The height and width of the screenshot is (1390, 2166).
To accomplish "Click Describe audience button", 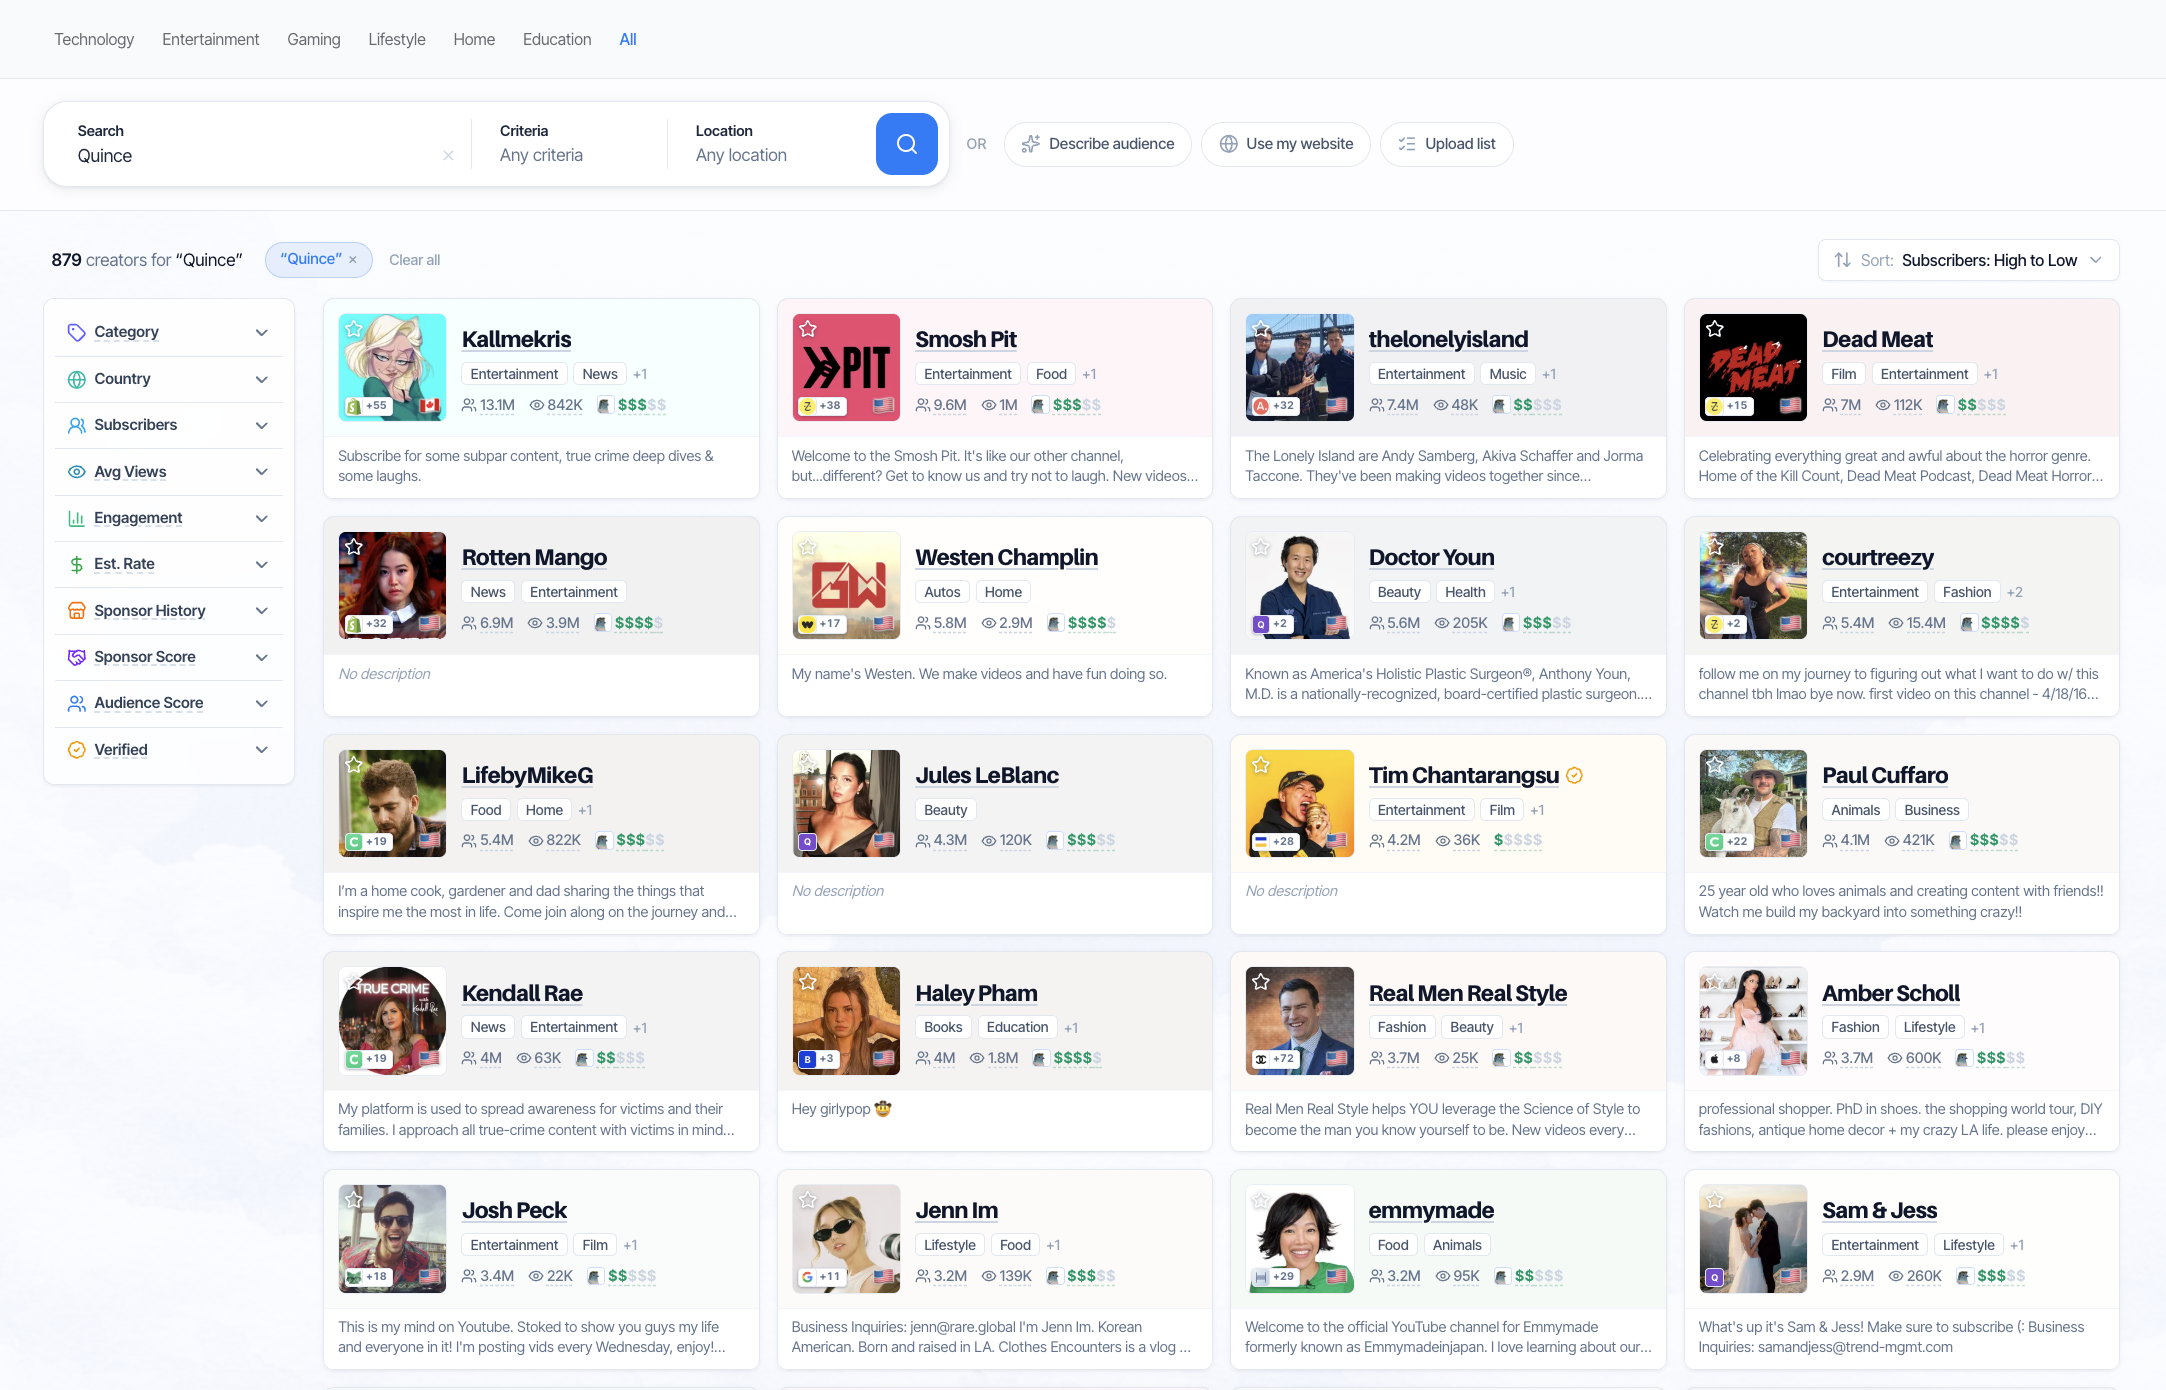I will pyautogui.click(x=1098, y=144).
